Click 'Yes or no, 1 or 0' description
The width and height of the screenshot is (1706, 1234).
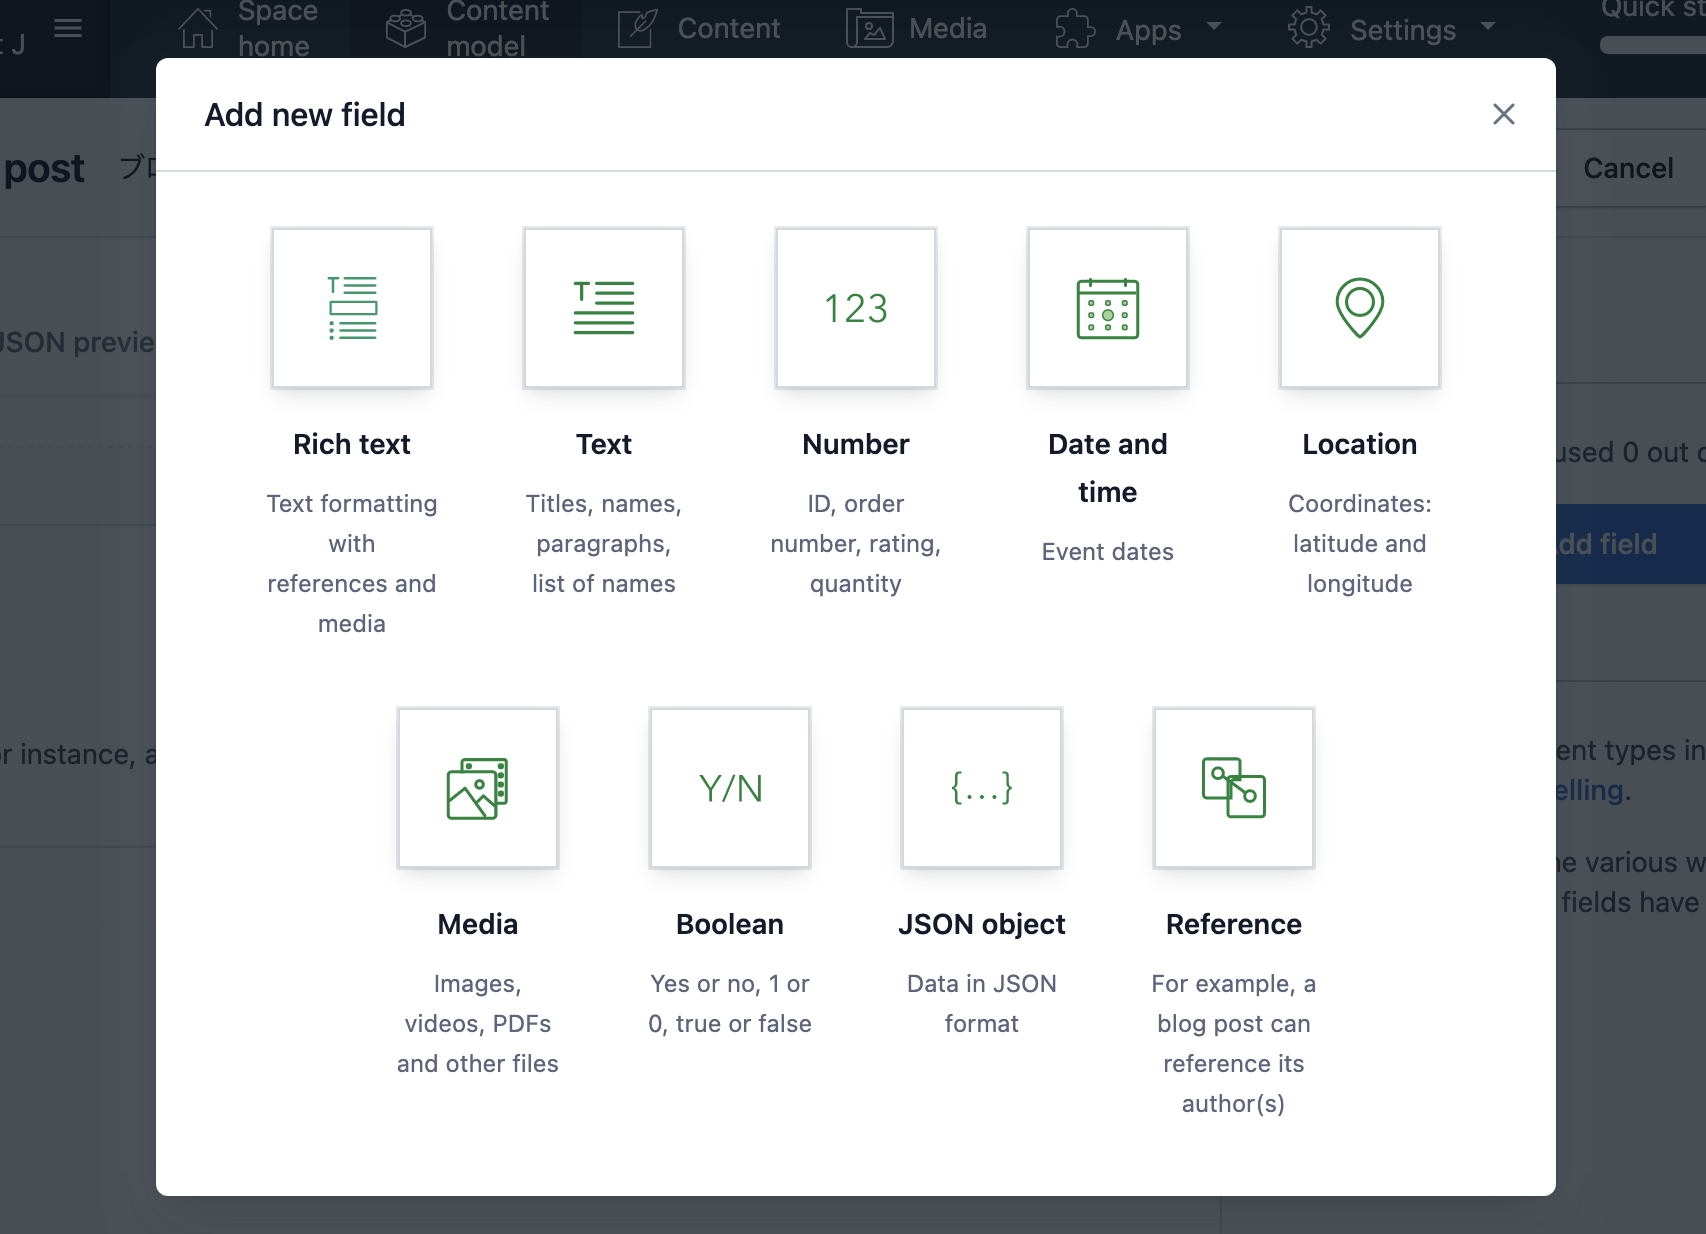730,1004
